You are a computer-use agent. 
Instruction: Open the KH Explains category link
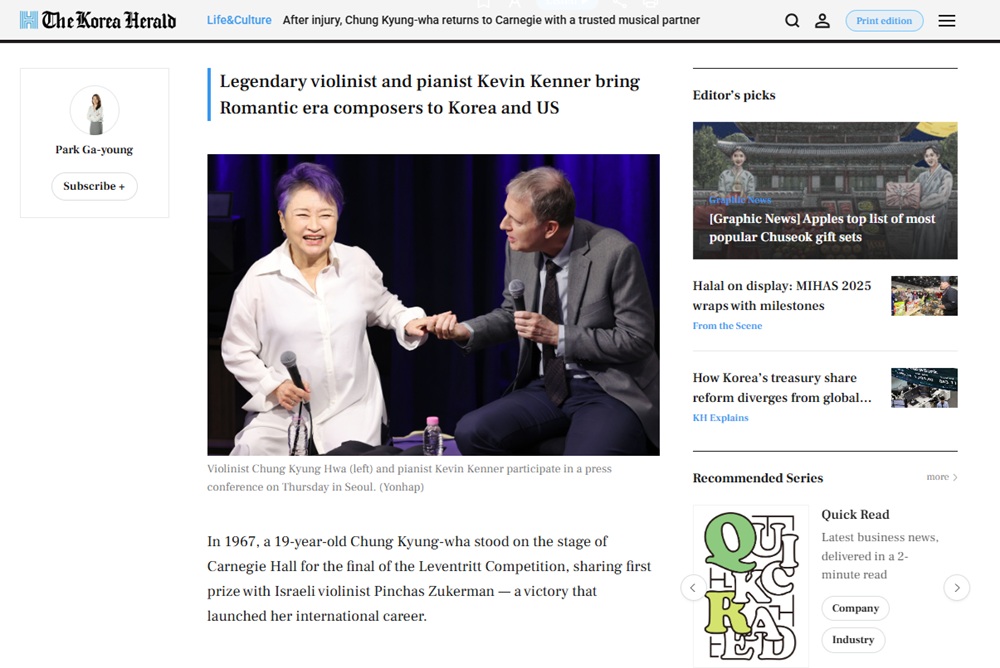tap(721, 417)
